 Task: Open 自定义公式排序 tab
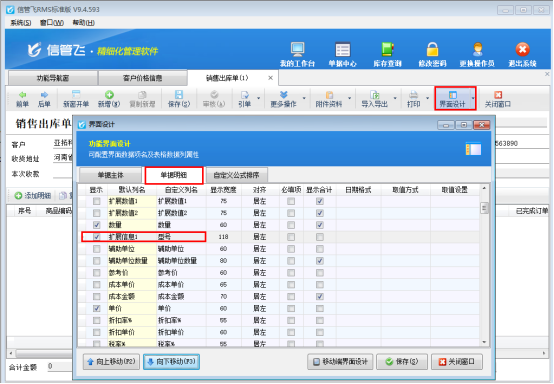[236, 175]
